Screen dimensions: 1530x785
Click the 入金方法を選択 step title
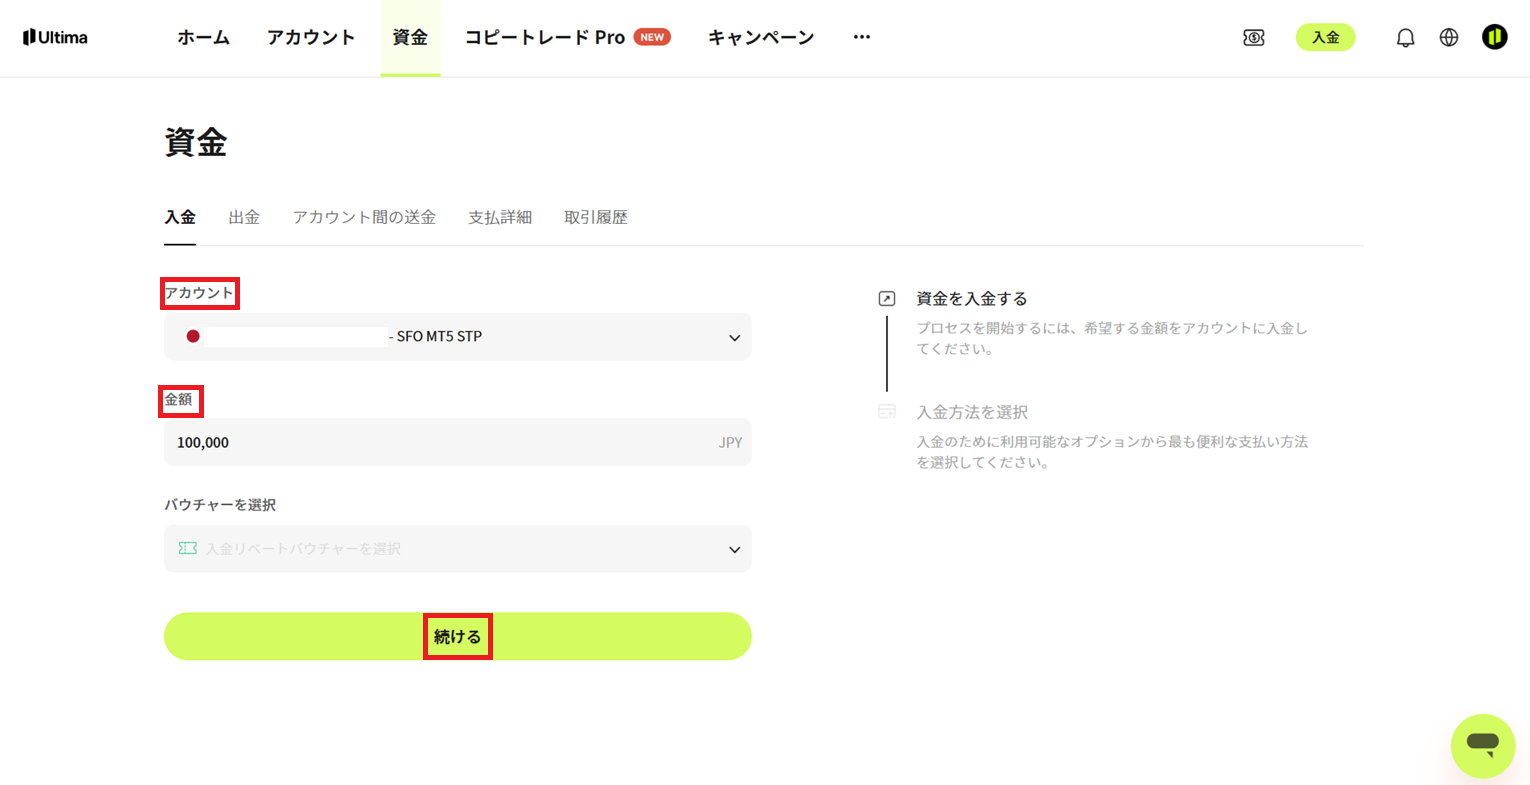972,412
